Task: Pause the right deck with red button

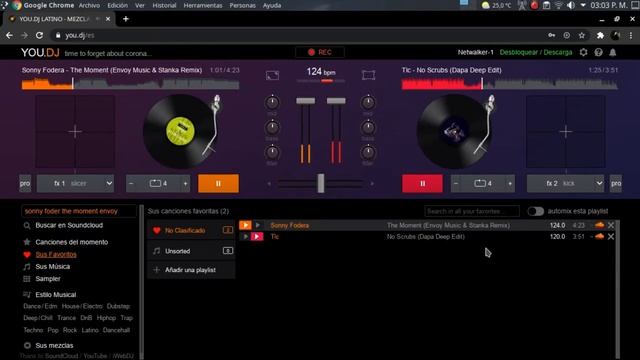Action: pyautogui.click(x=422, y=183)
